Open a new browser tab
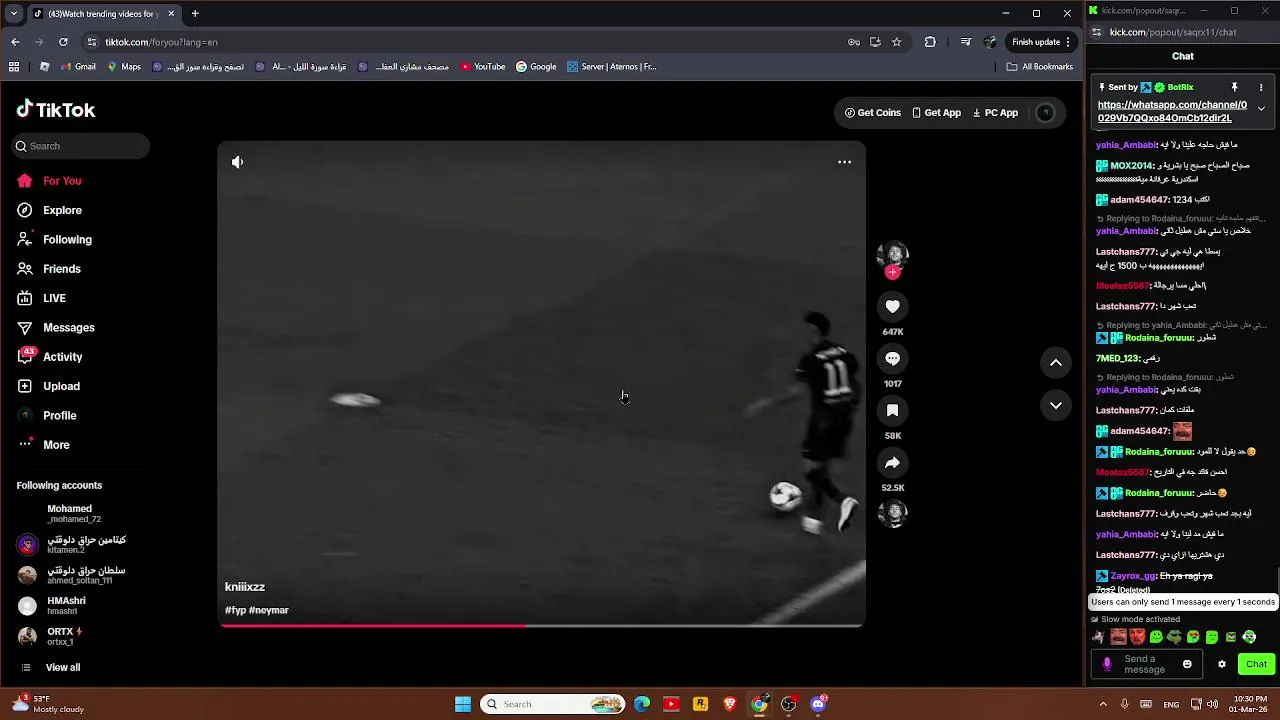The height and width of the screenshot is (720, 1280). tap(195, 14)
